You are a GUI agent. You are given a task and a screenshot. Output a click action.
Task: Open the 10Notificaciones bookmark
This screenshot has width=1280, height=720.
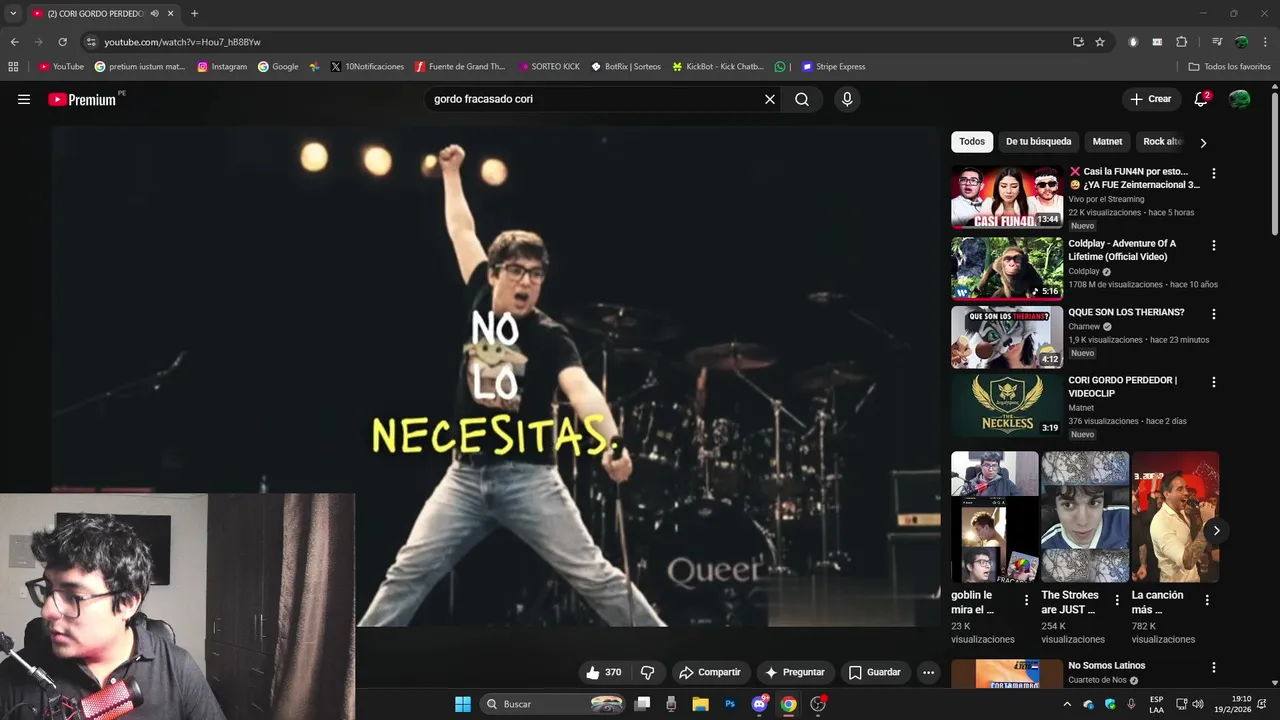[x=367, y=67]
